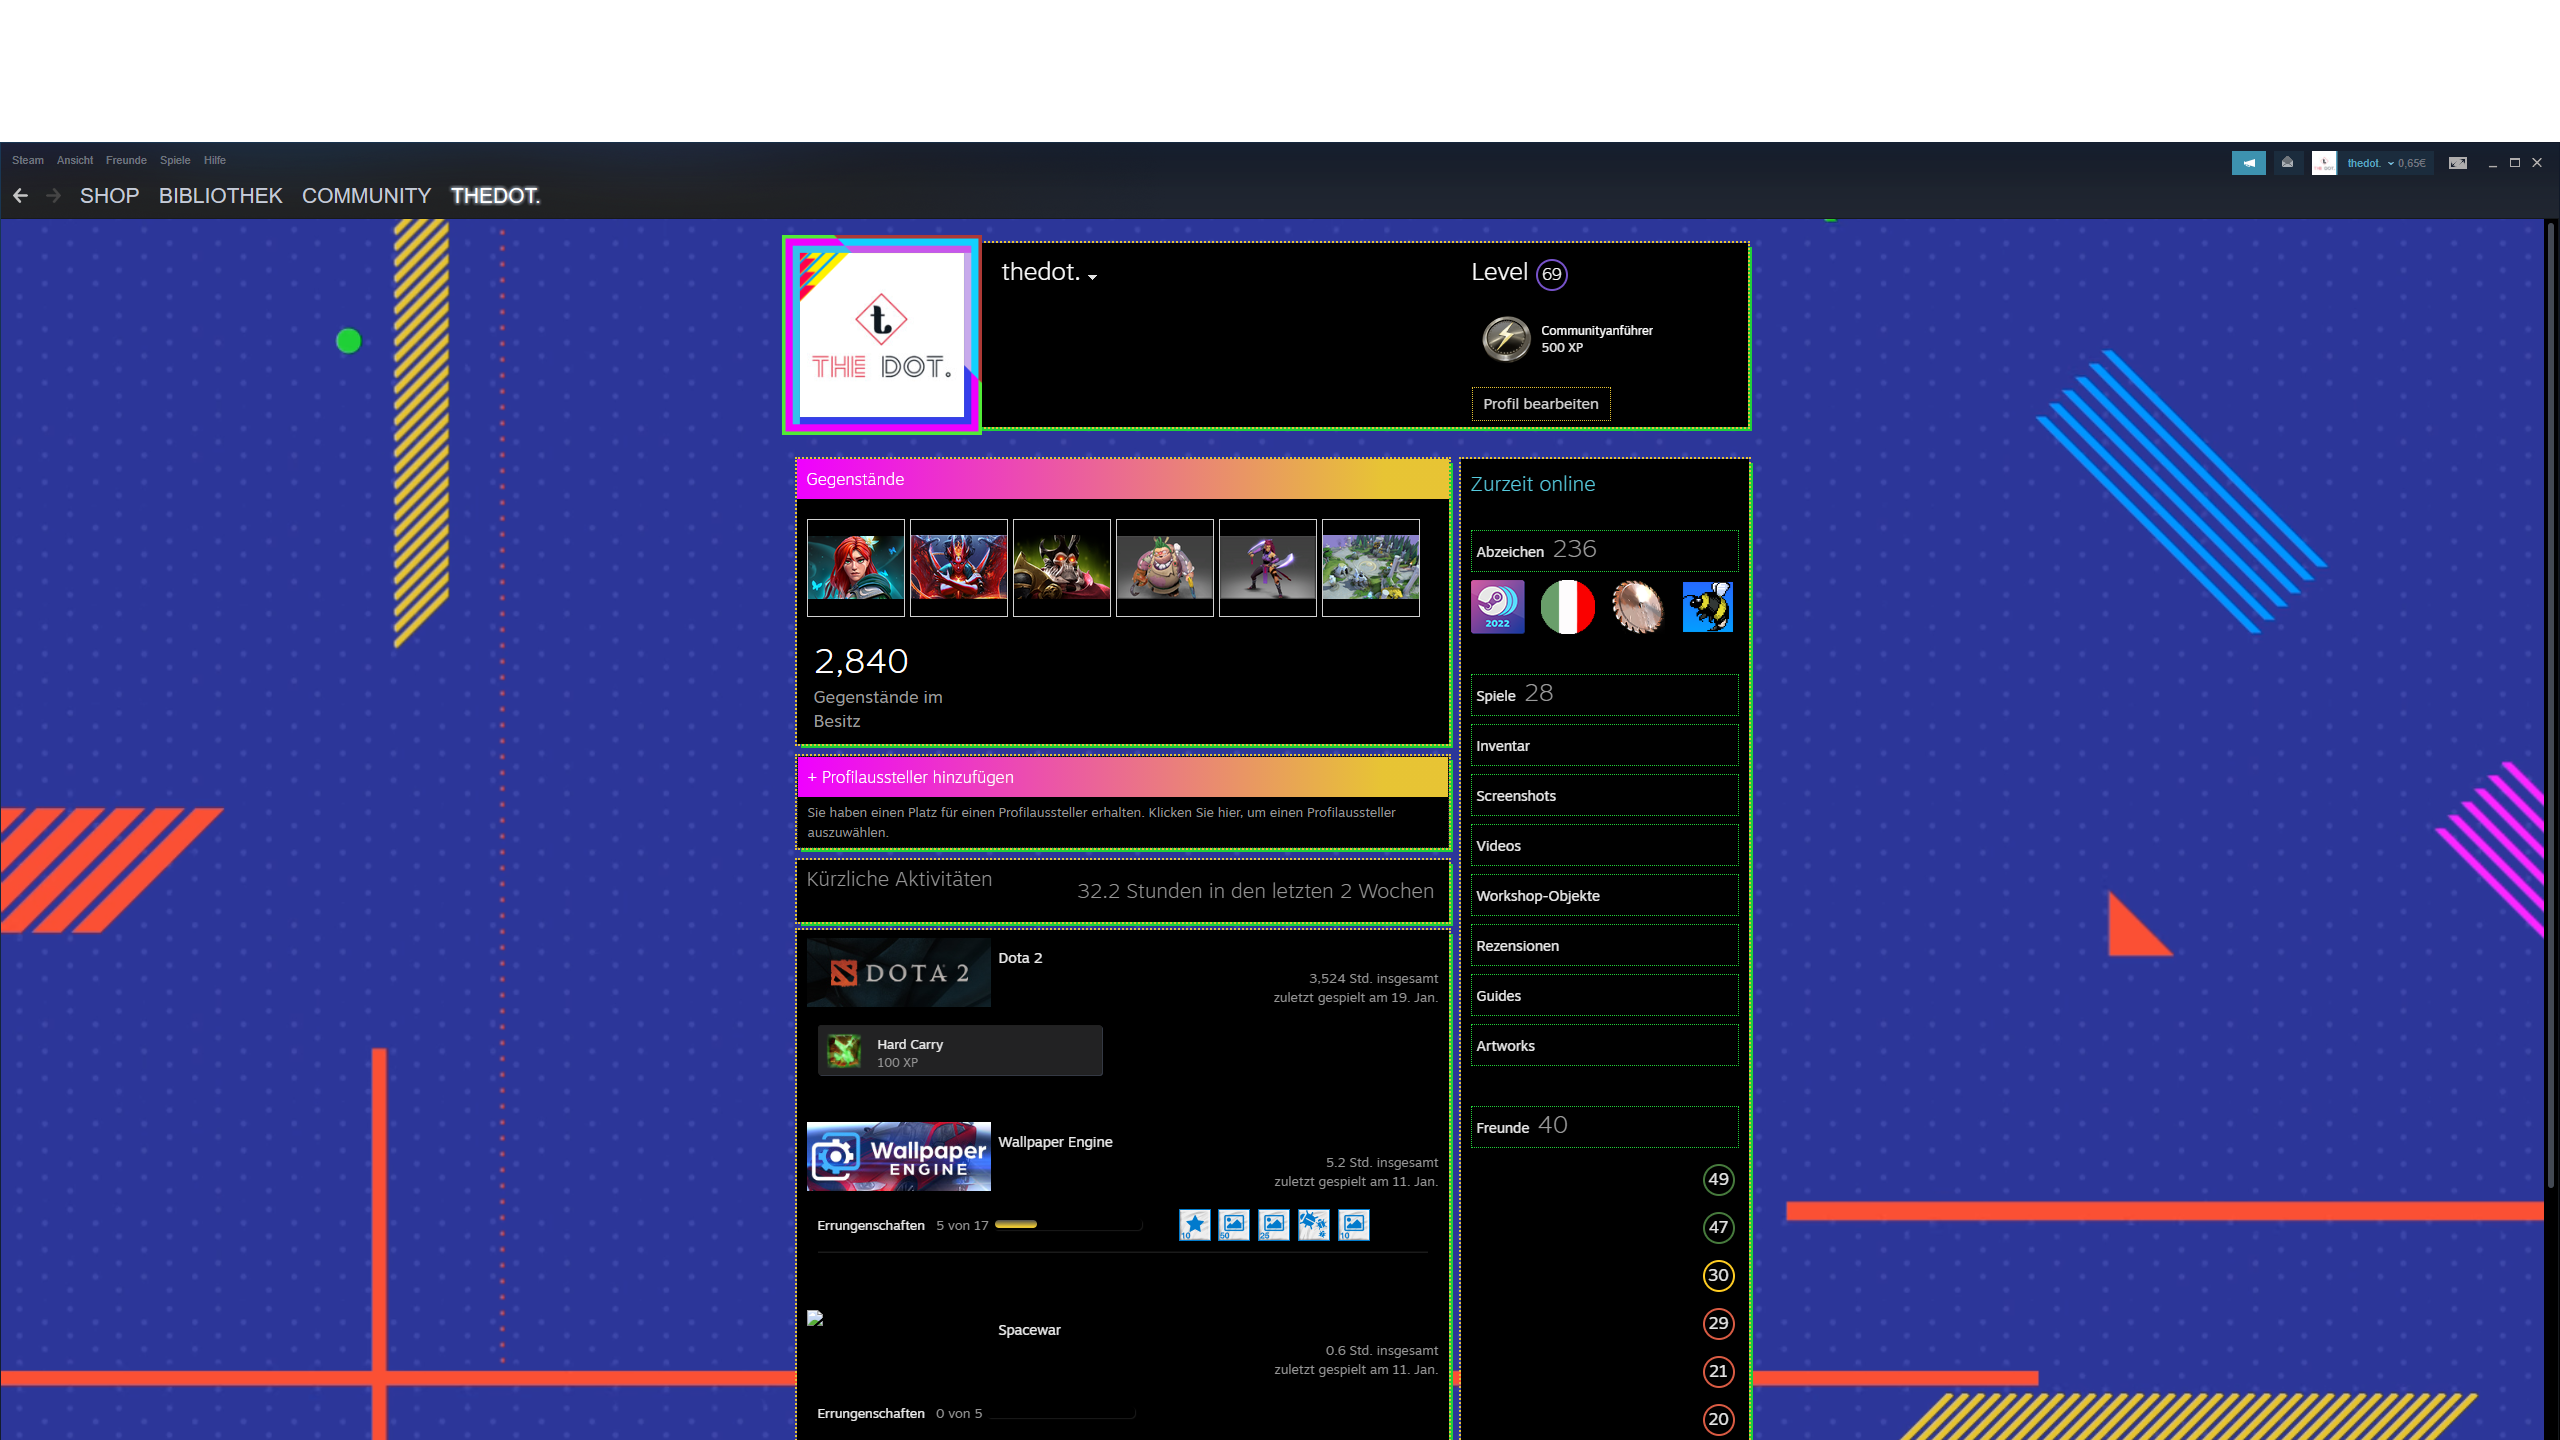This screenshot has height=1440, width=2560.
Task: Open the bee badge
Action: 1708,606
